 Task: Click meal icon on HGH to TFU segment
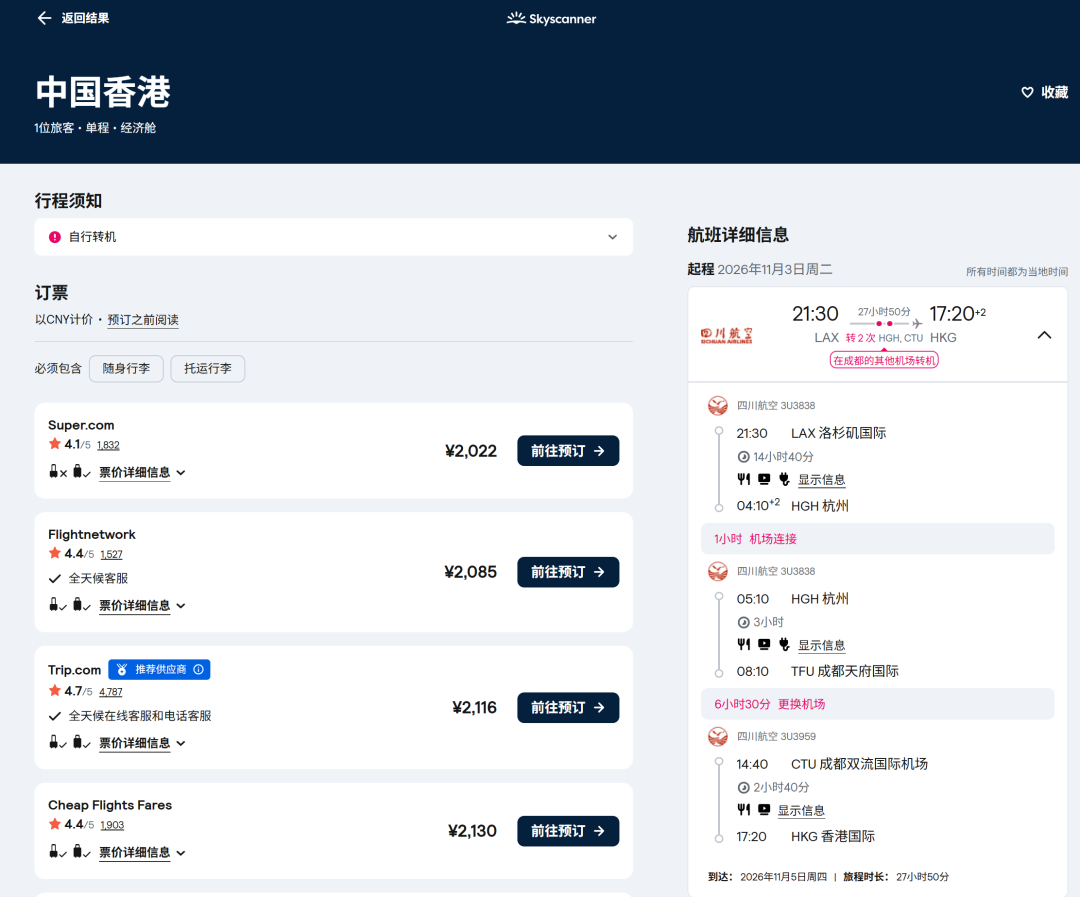tap(743, 644)
